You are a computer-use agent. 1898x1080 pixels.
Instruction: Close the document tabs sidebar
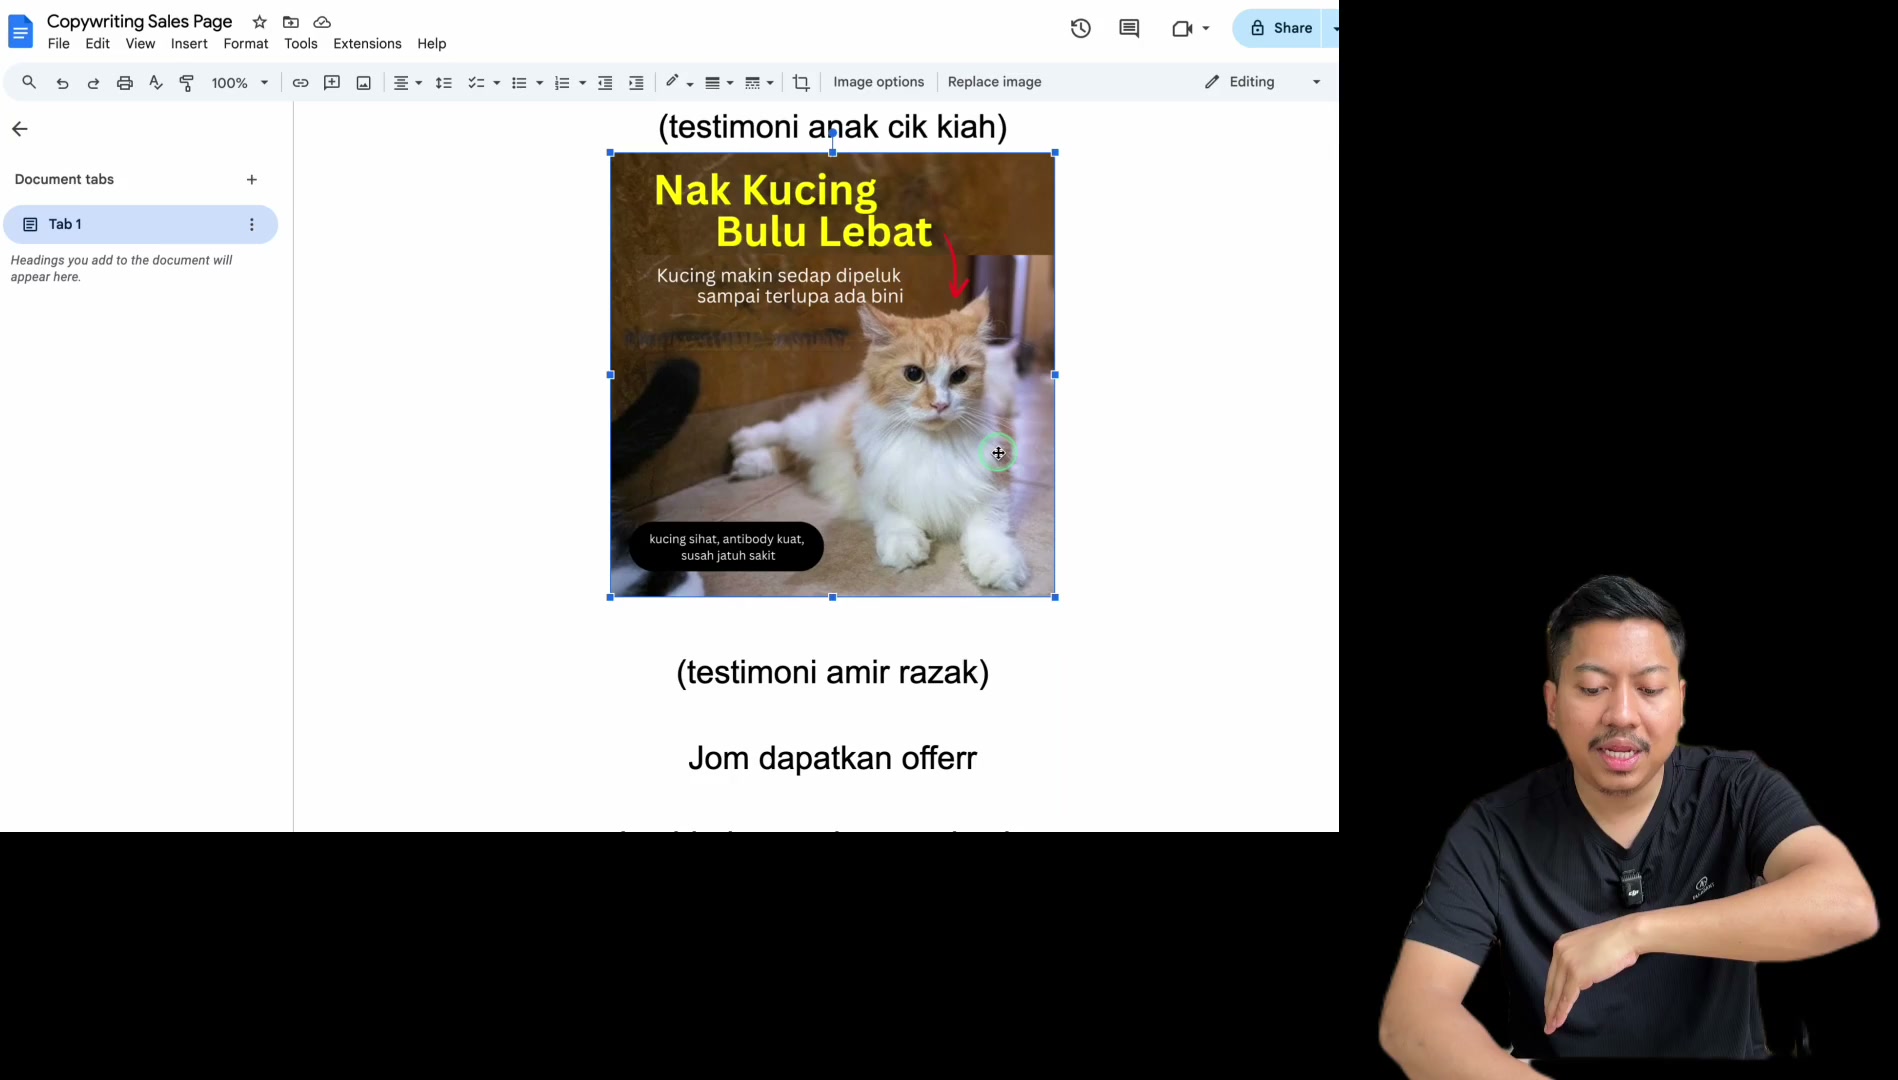coord(20,129)
